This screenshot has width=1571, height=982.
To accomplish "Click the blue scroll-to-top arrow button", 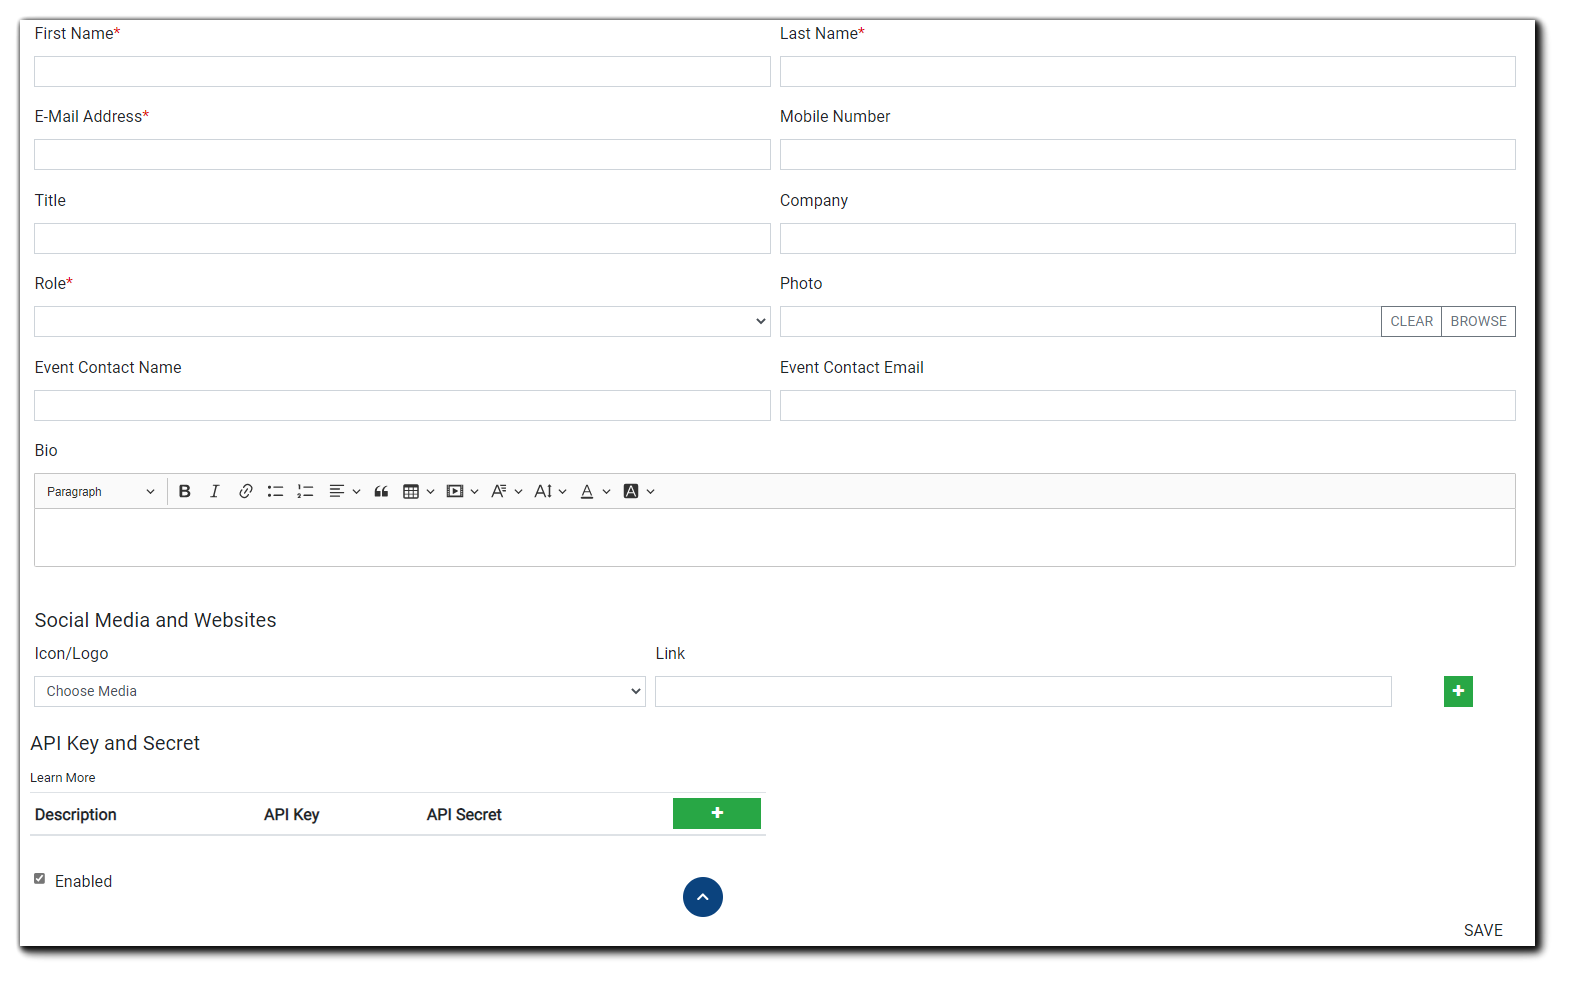I will [x=703, y=897].
